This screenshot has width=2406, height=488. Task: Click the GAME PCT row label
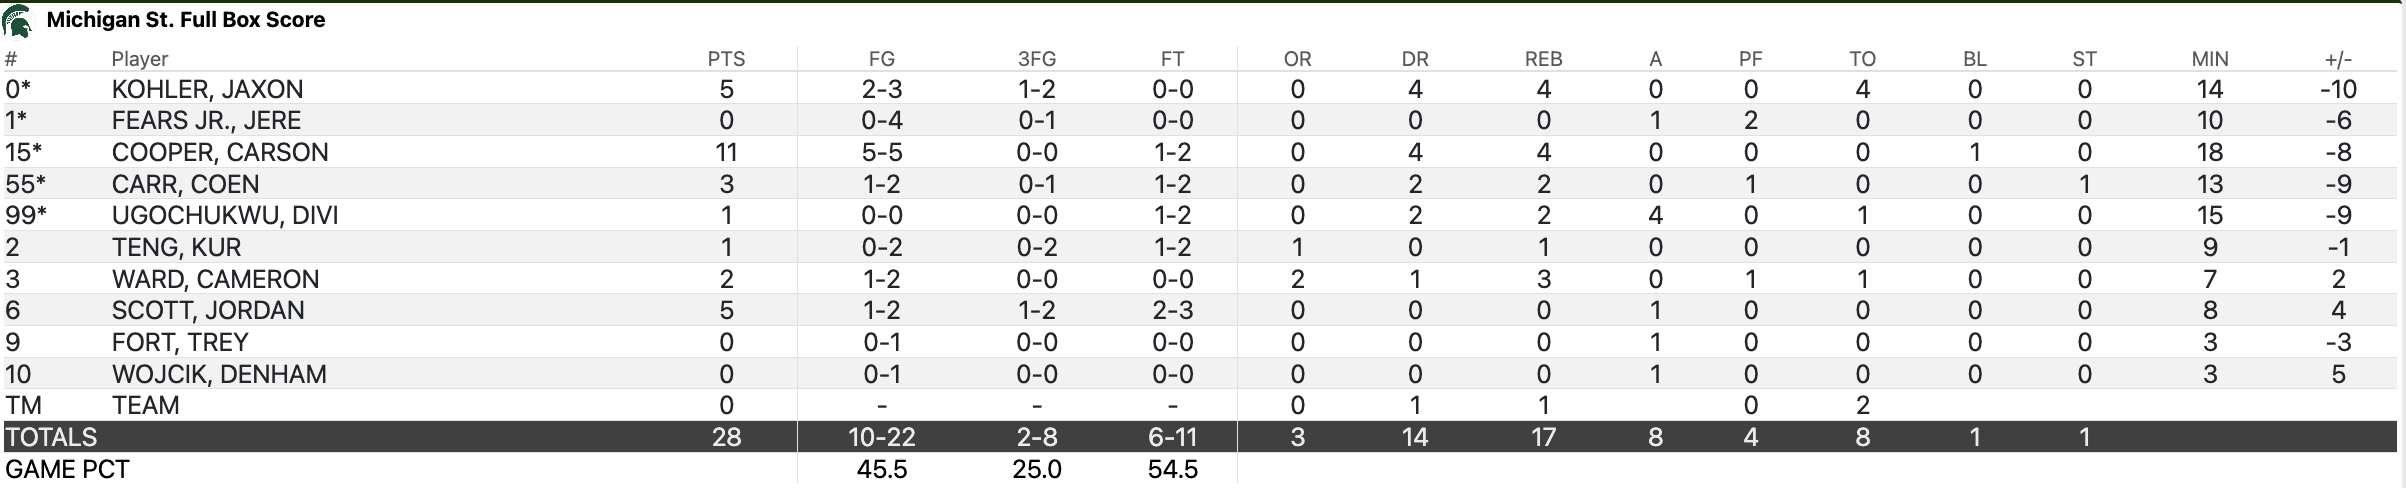pos(67,469)
